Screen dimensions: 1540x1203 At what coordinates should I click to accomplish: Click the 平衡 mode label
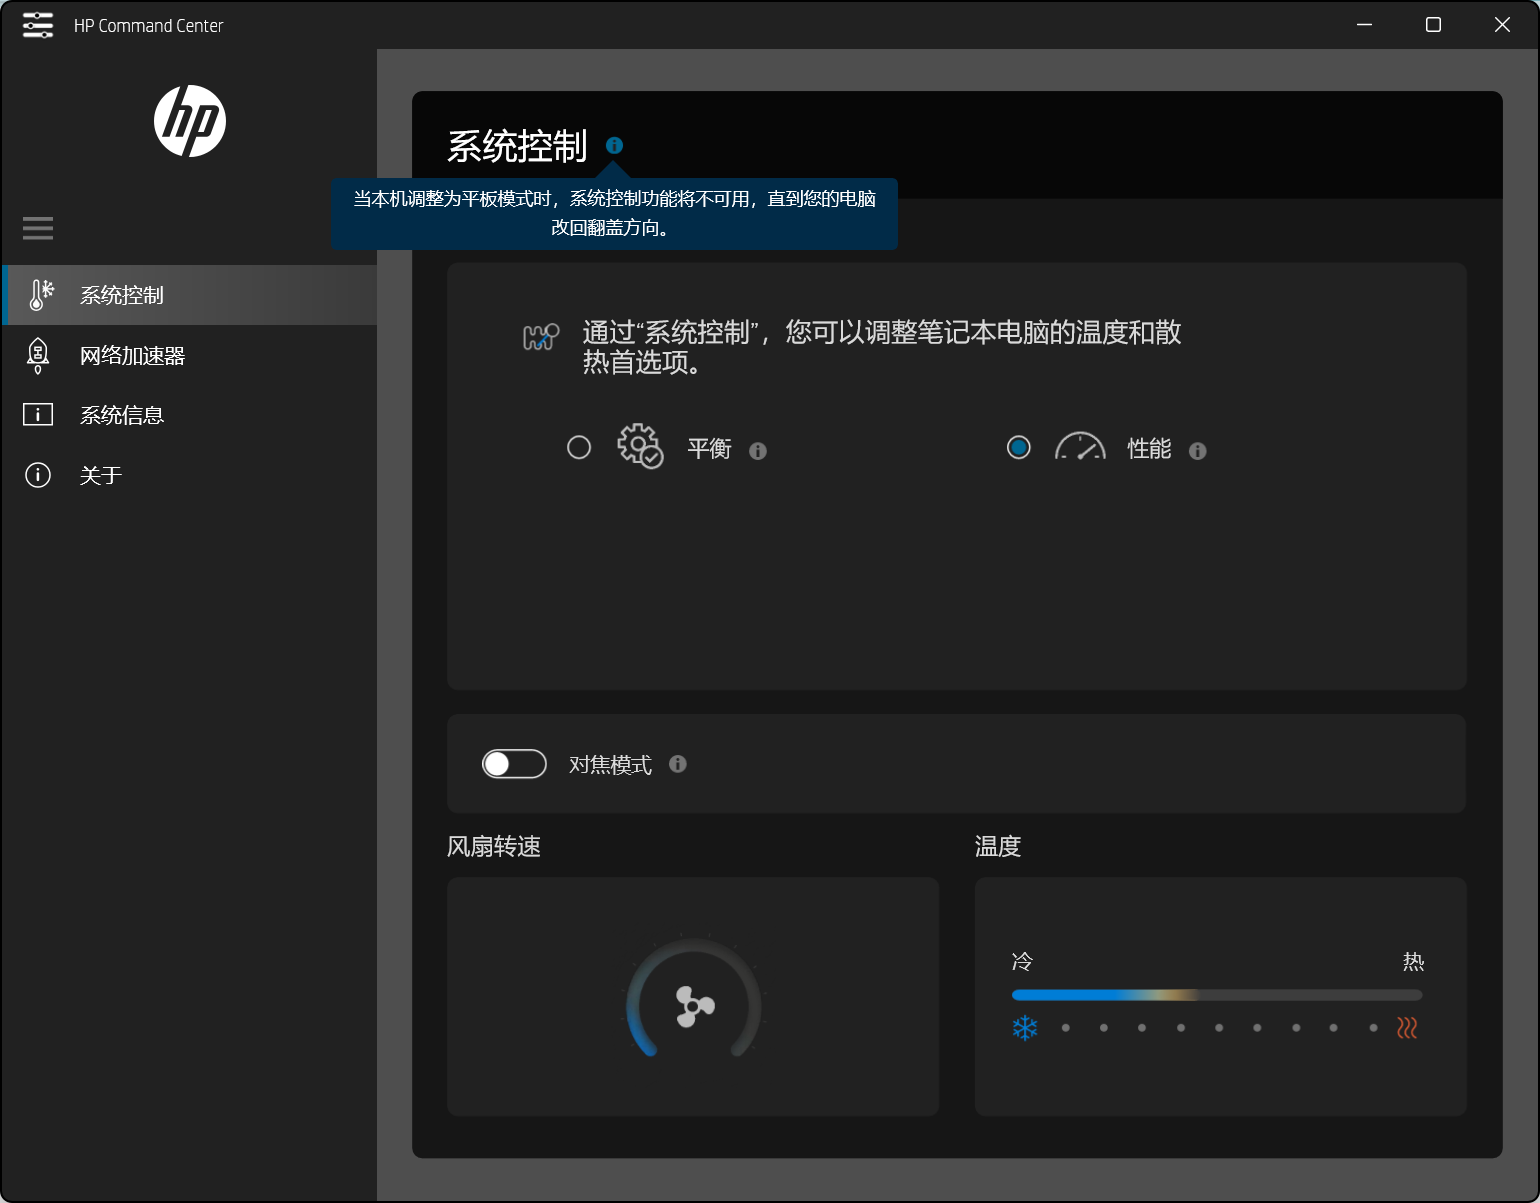coord(710,449)
